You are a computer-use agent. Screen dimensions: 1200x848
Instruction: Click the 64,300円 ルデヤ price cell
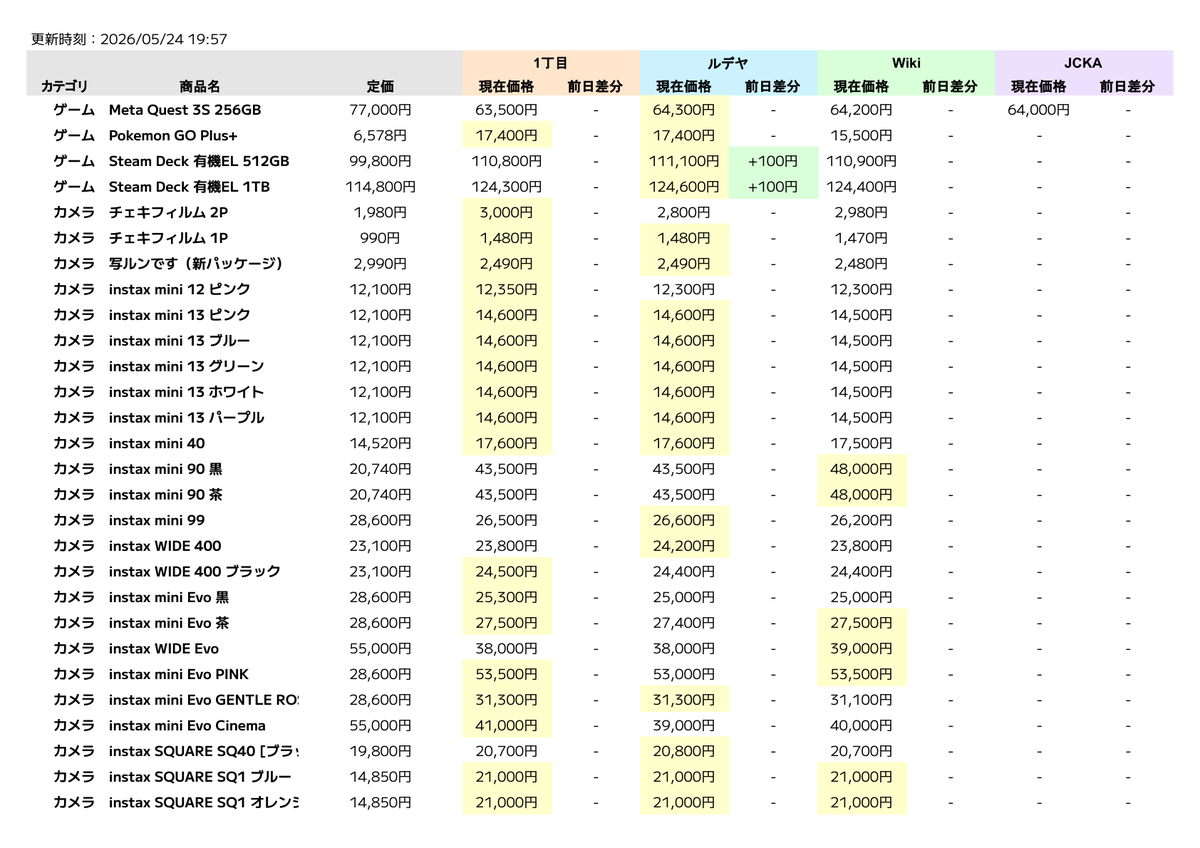pyautogui.click(x=684, y=110)
